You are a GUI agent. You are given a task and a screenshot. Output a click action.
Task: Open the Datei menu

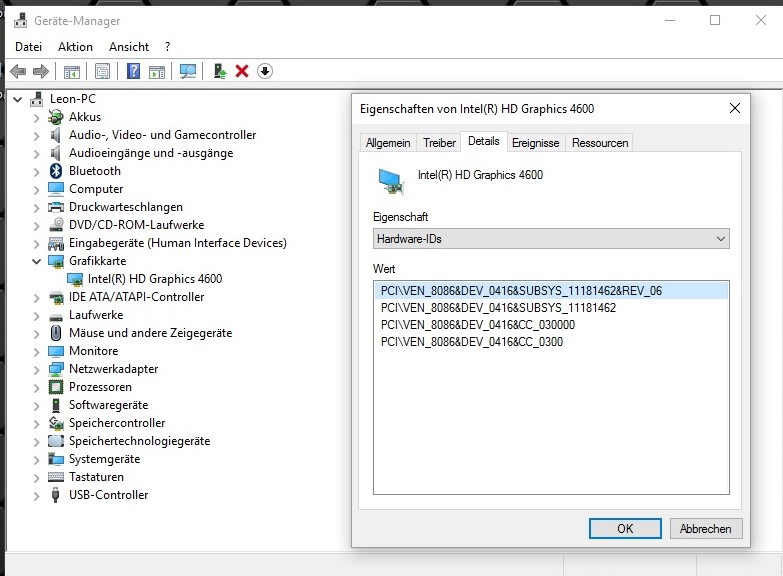click(x=28, y=47)
